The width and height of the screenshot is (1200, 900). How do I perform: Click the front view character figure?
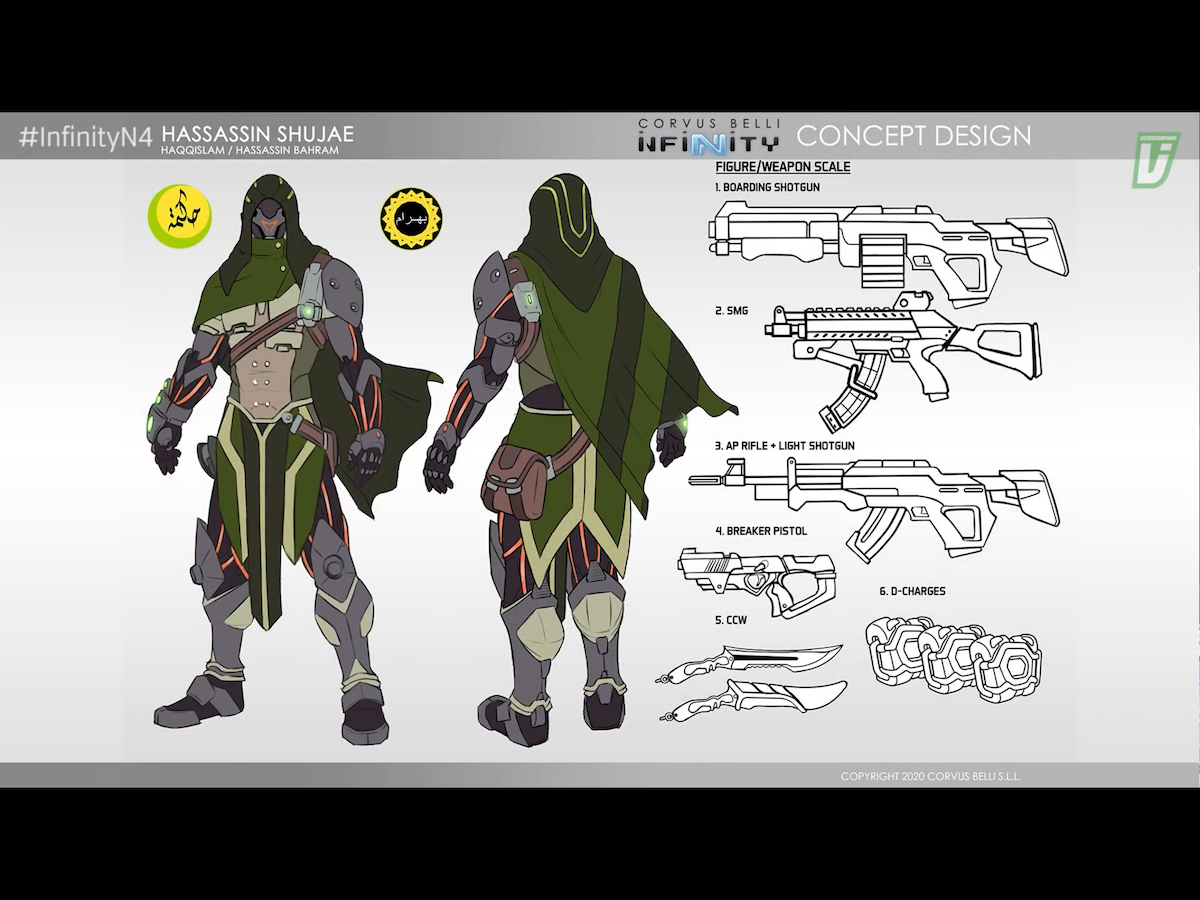(x=270, y=450)
